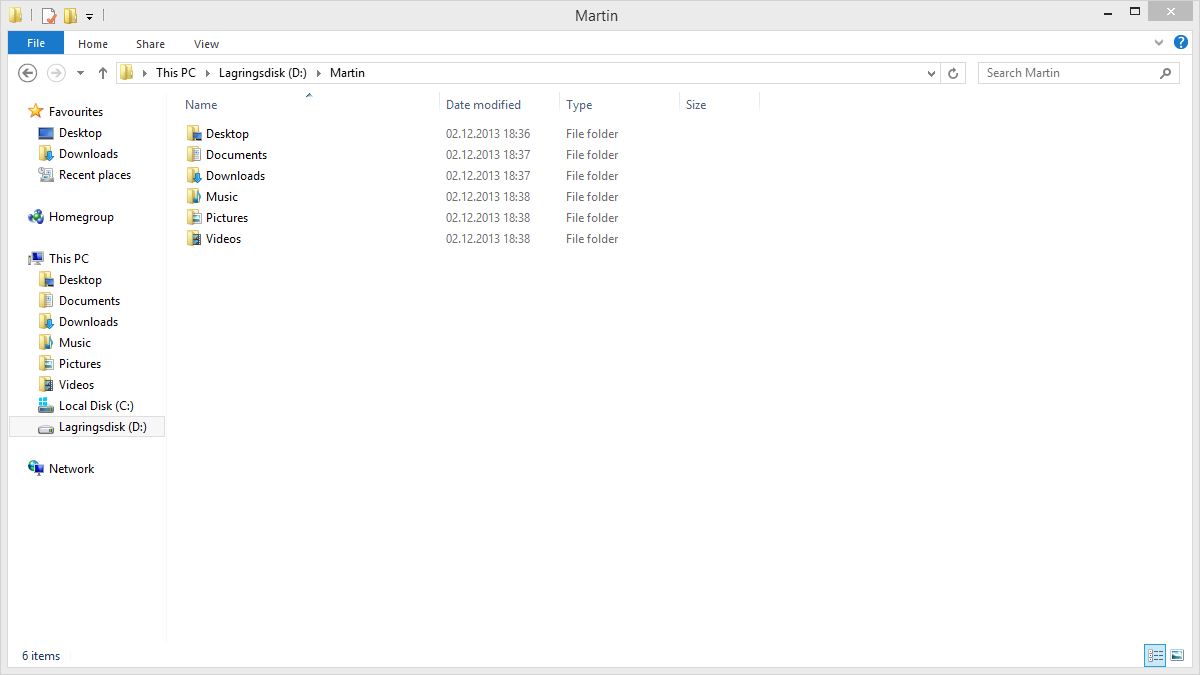Image resolution: width=1200 pixels, height=675 pixels.
Task: Expand the chevron before This PC in the address bar
Action: (x=145, y=73)
